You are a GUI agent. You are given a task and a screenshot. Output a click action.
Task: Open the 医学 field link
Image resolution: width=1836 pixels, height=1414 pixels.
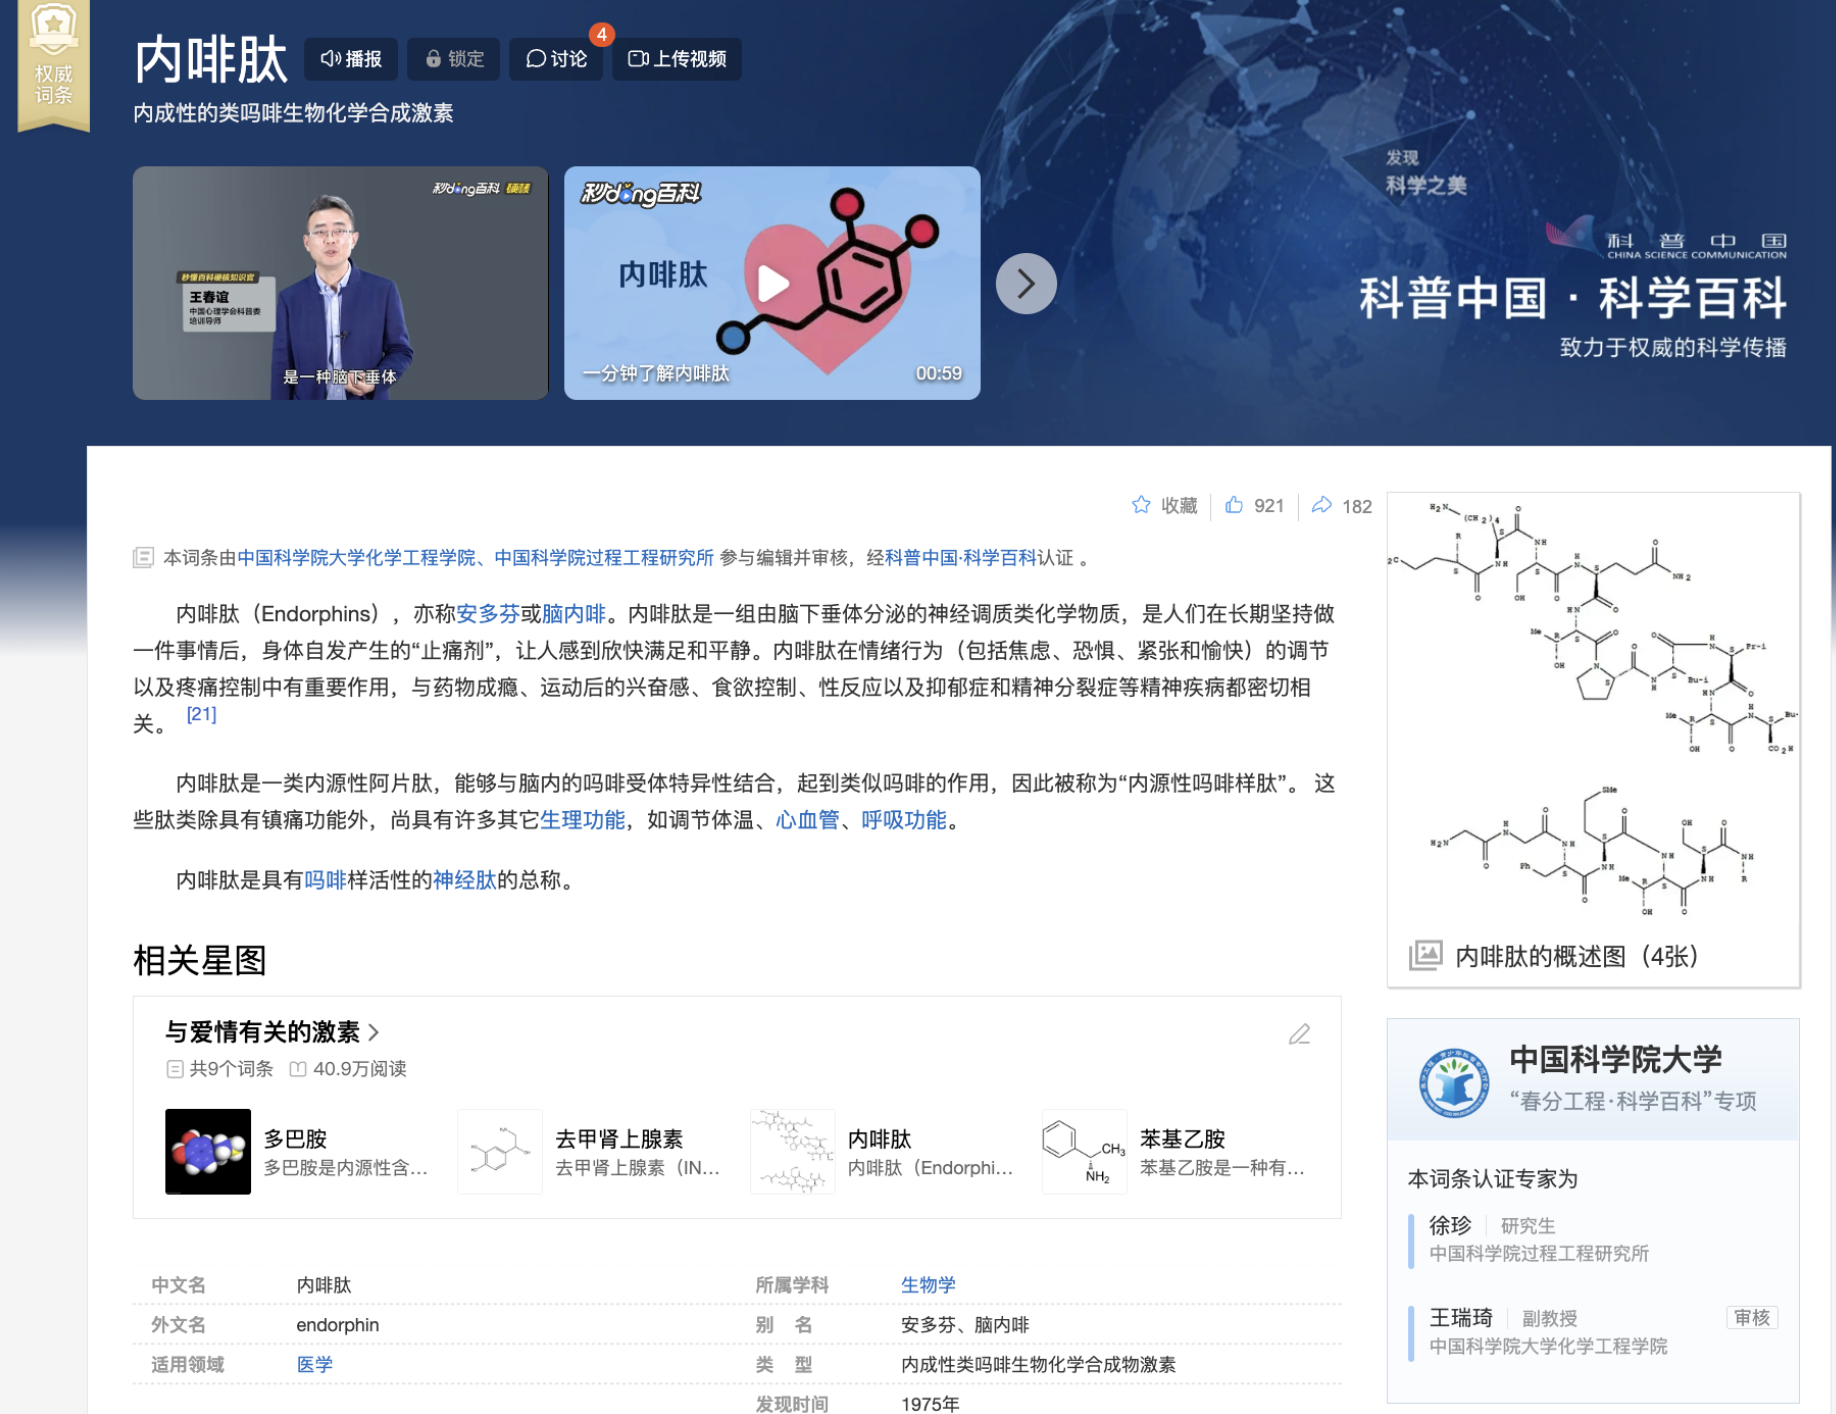pos(315,1365)
